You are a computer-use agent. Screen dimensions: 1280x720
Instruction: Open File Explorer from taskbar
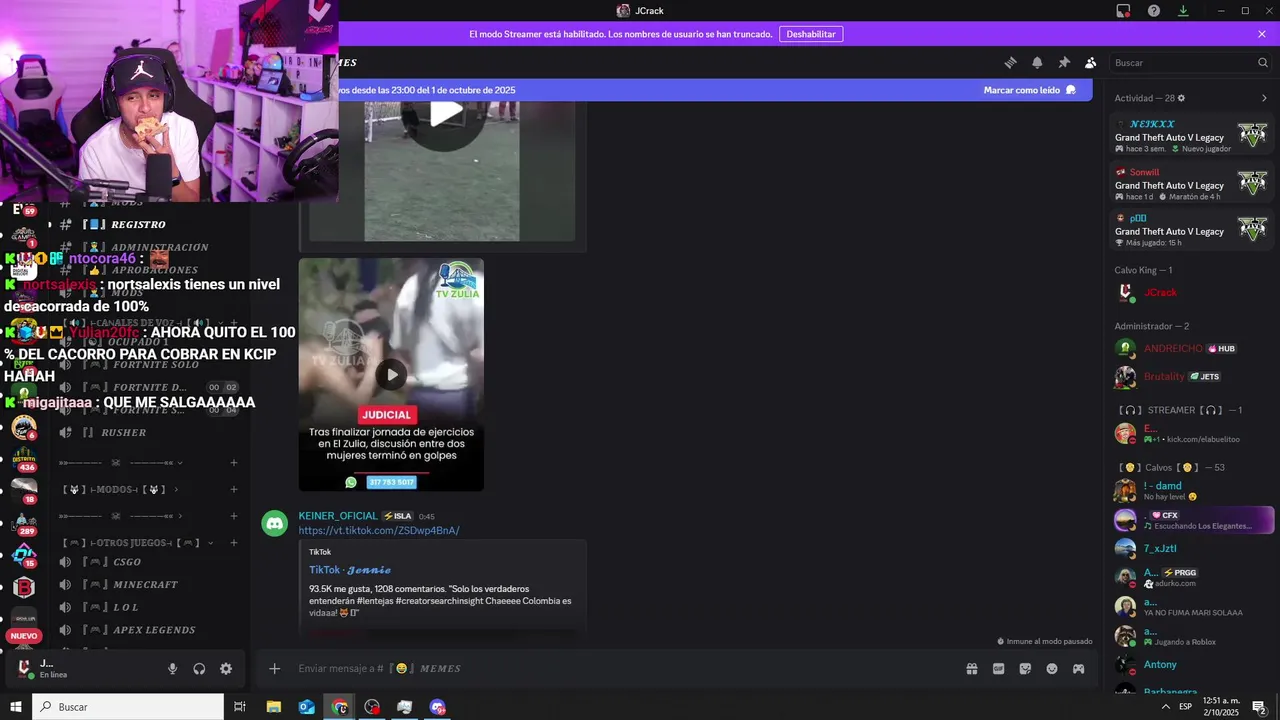[x=274, y=707]
